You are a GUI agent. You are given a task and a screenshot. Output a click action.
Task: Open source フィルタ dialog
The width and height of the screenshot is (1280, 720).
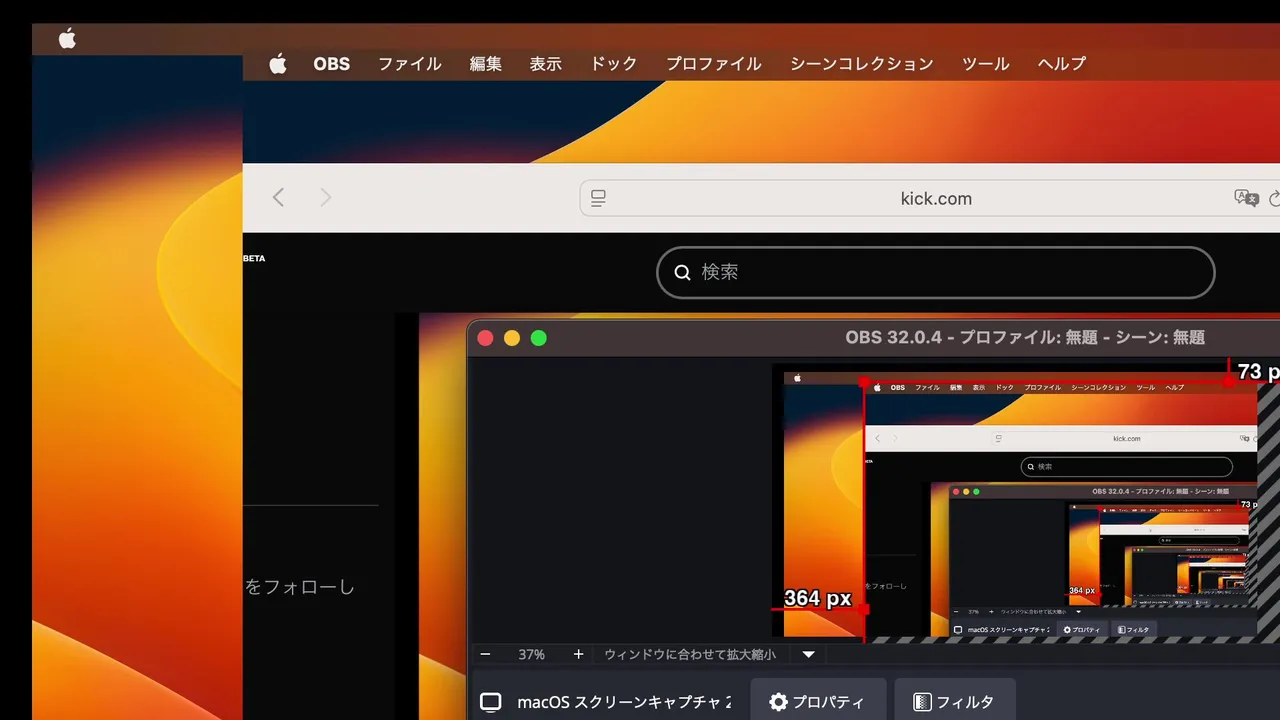(x=955, y=700)
